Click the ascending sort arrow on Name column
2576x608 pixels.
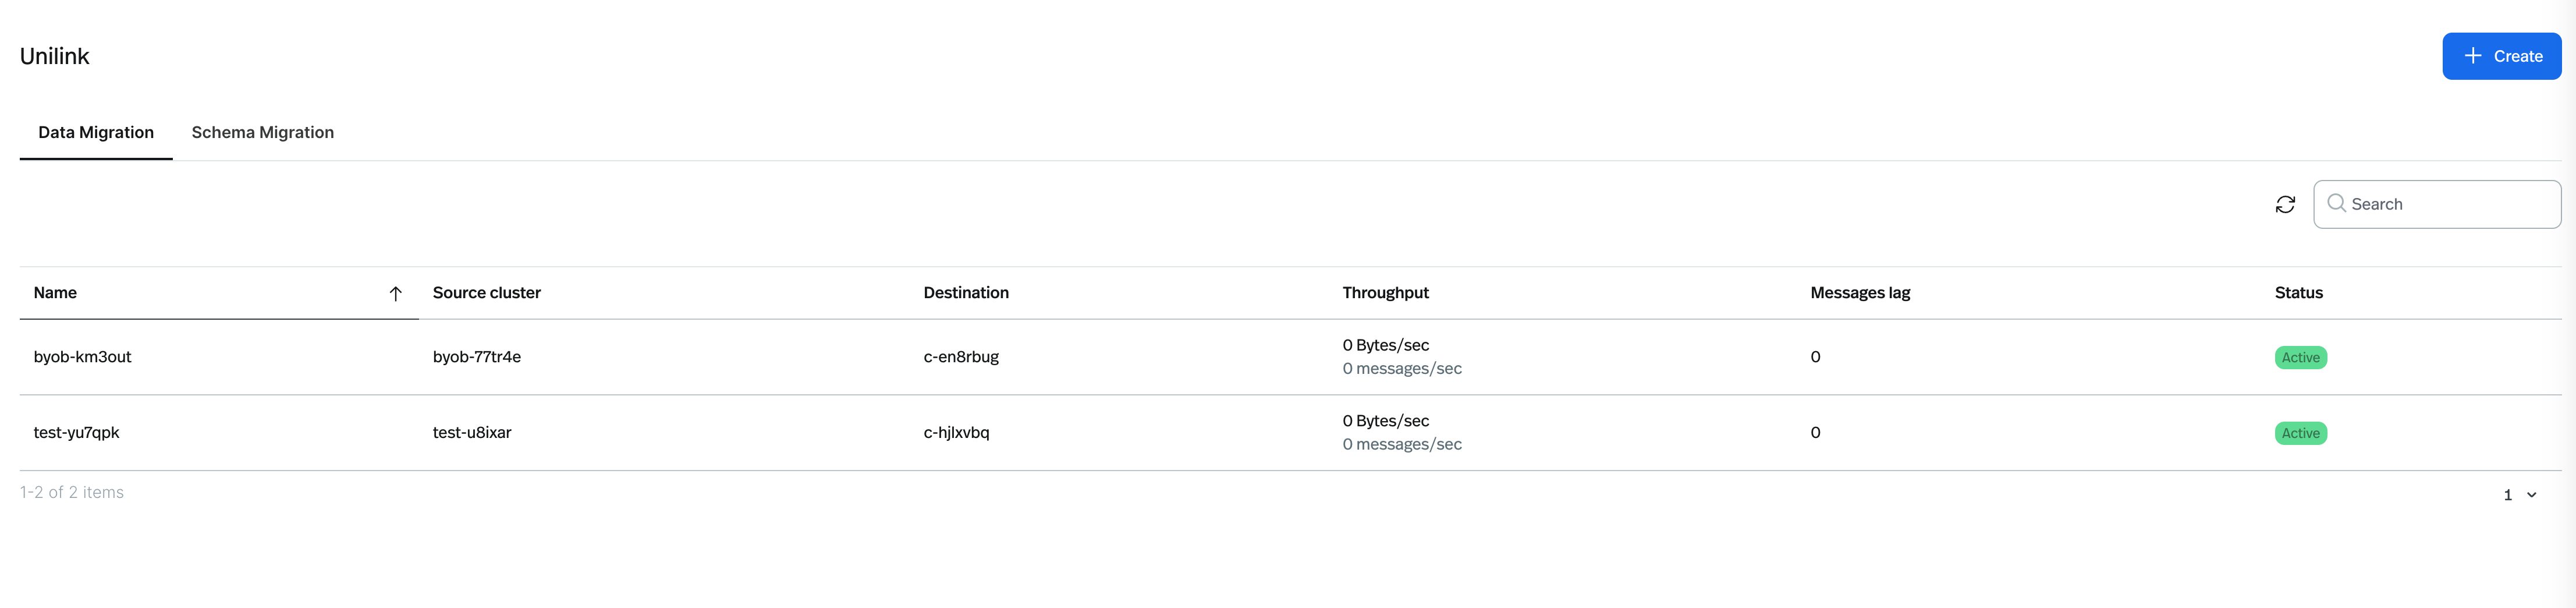point(396,293)
